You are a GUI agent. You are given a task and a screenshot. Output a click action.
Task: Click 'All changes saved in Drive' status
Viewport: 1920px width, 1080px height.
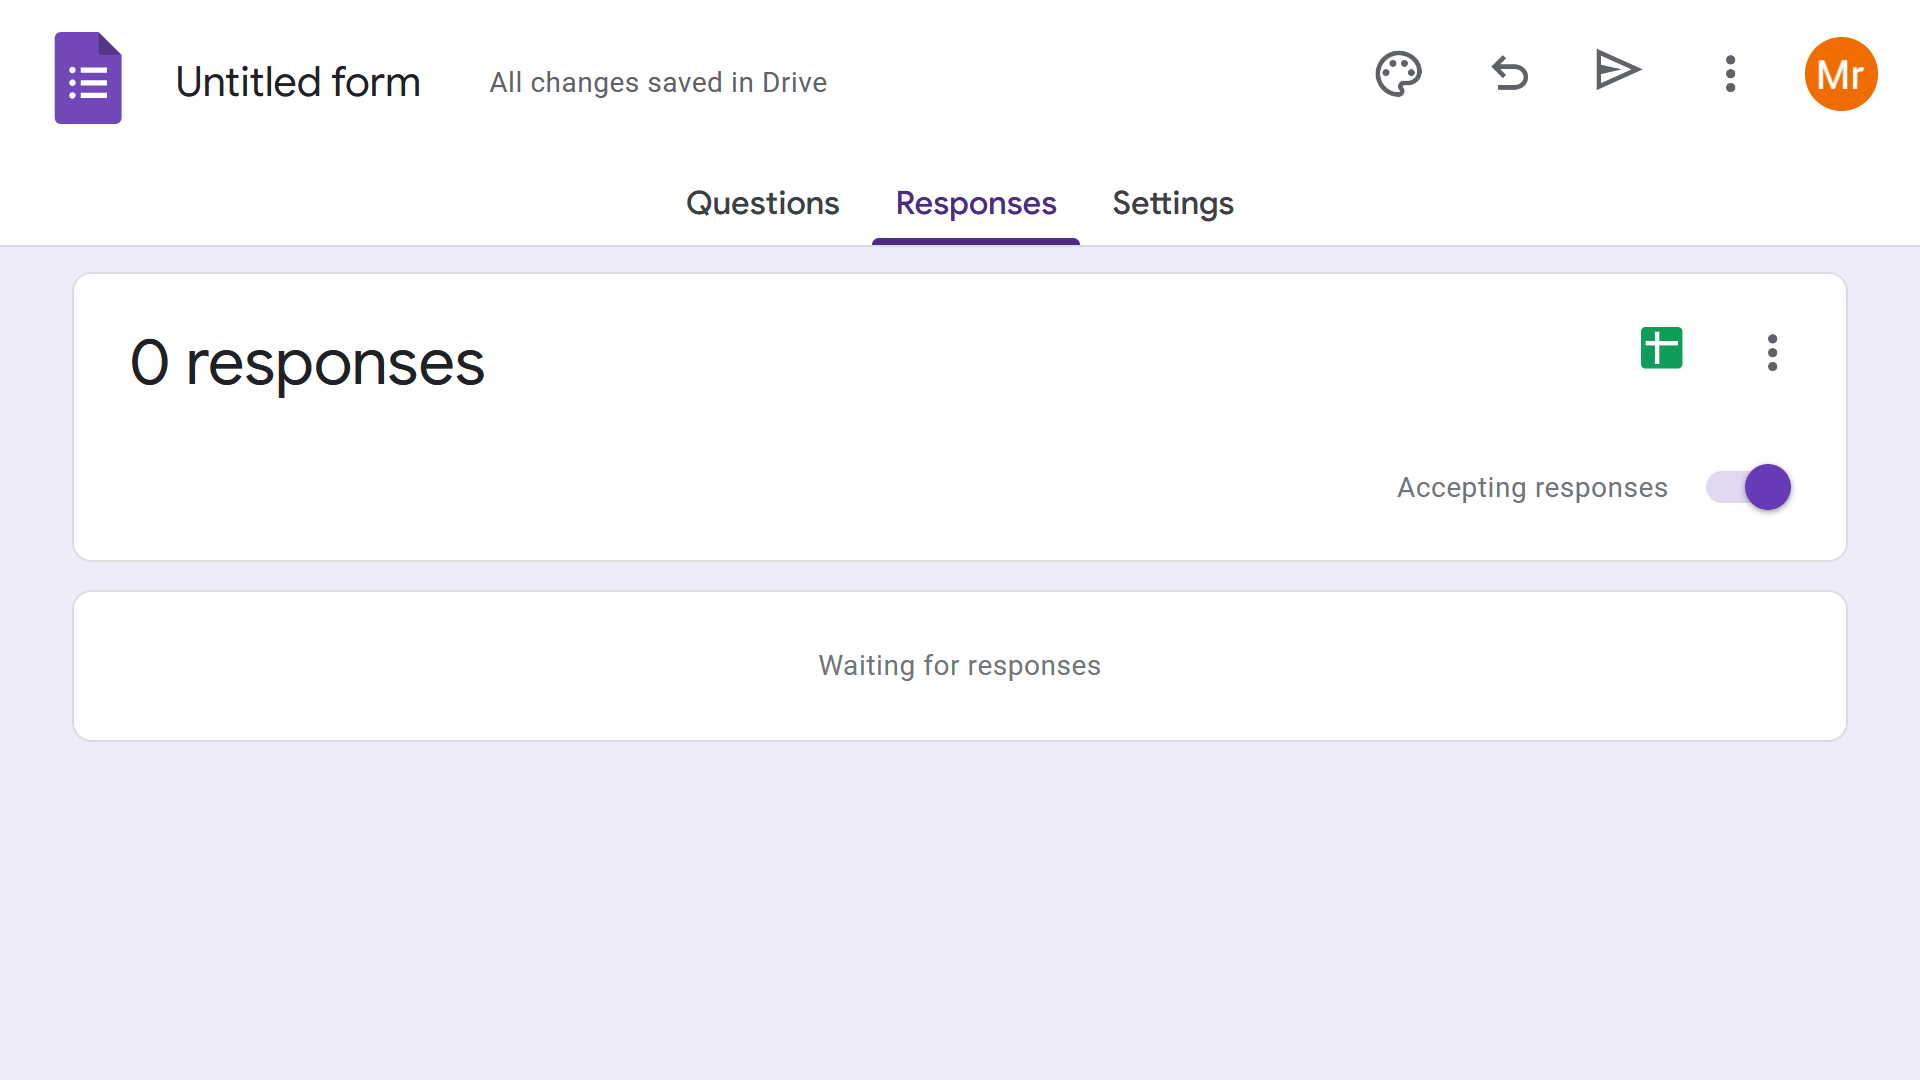pos(658,83)
